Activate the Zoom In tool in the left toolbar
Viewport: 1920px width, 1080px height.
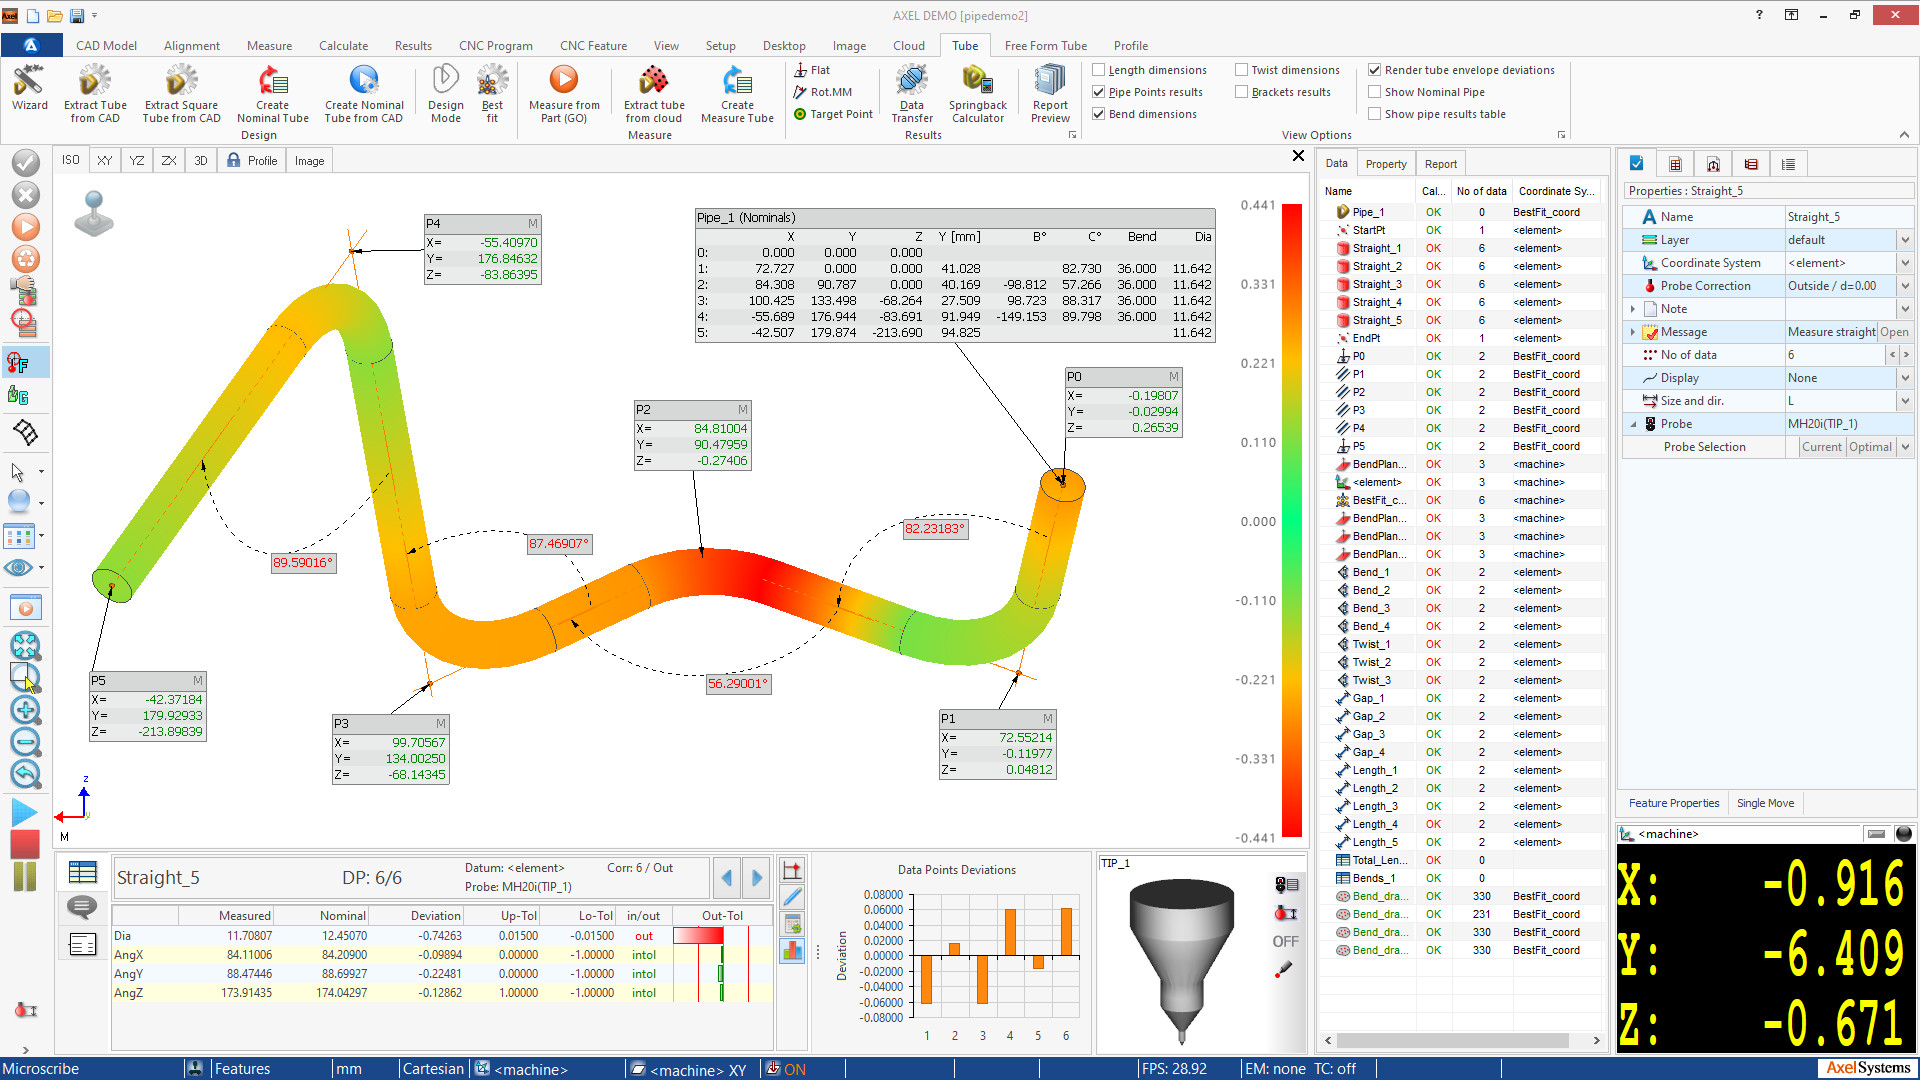25,711
